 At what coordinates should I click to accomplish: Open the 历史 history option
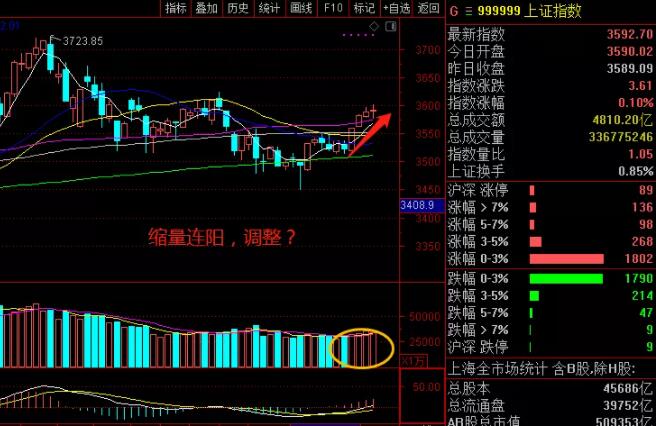pyautogui.click(x=238, y=8)
